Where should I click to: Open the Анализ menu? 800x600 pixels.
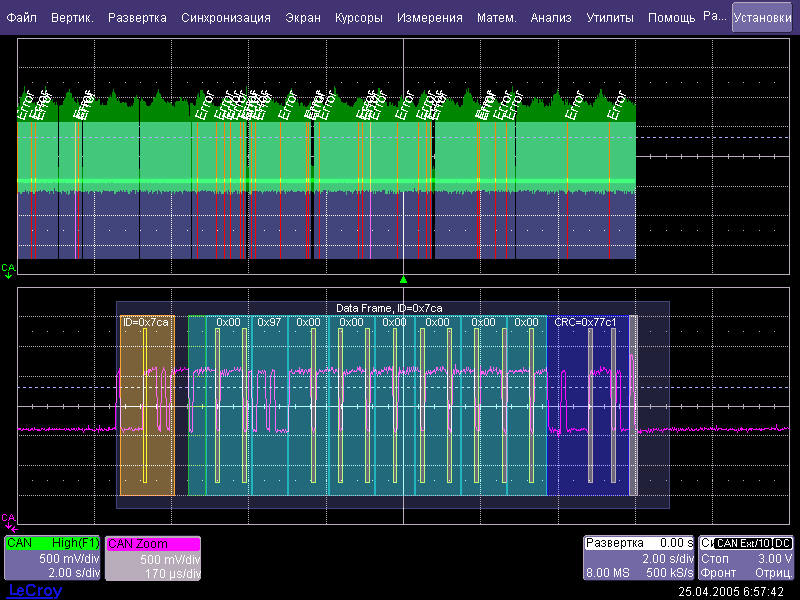tap(551, 18)
